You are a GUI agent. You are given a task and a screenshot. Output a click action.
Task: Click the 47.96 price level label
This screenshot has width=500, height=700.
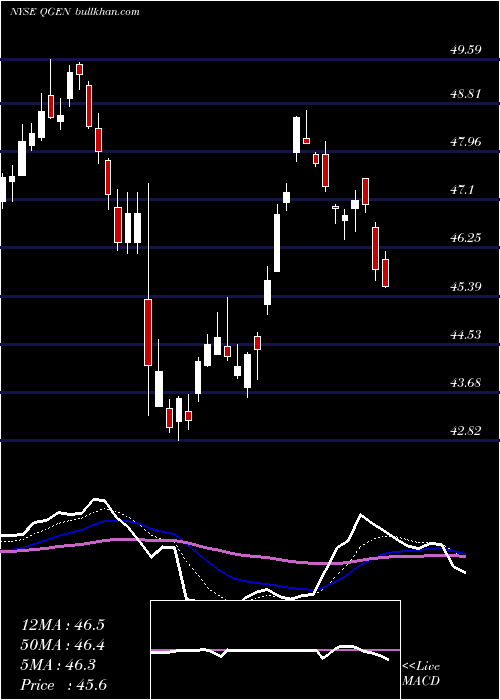tap(465, 142)
